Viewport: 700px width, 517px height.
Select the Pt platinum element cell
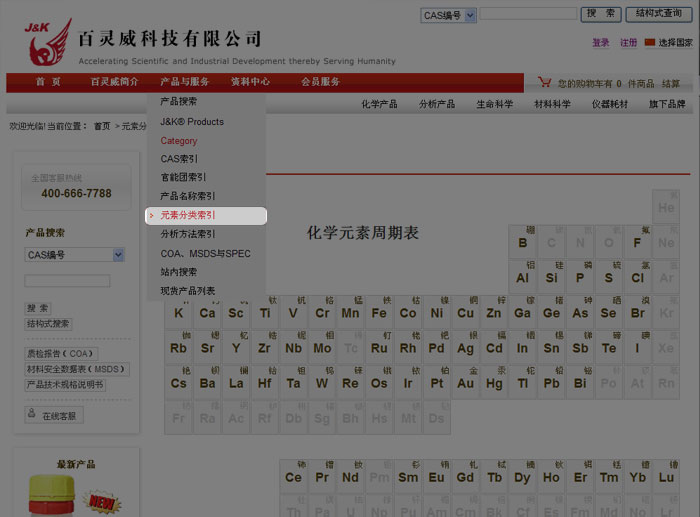[x=437, y=383]
